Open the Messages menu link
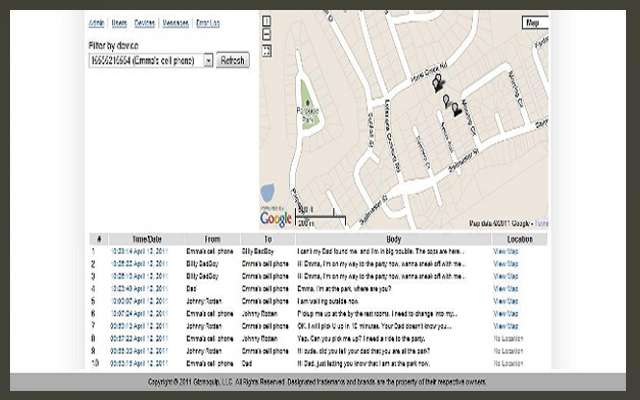Image resolution: width=640 pixels, height=400 pixels. coord(177,20)
